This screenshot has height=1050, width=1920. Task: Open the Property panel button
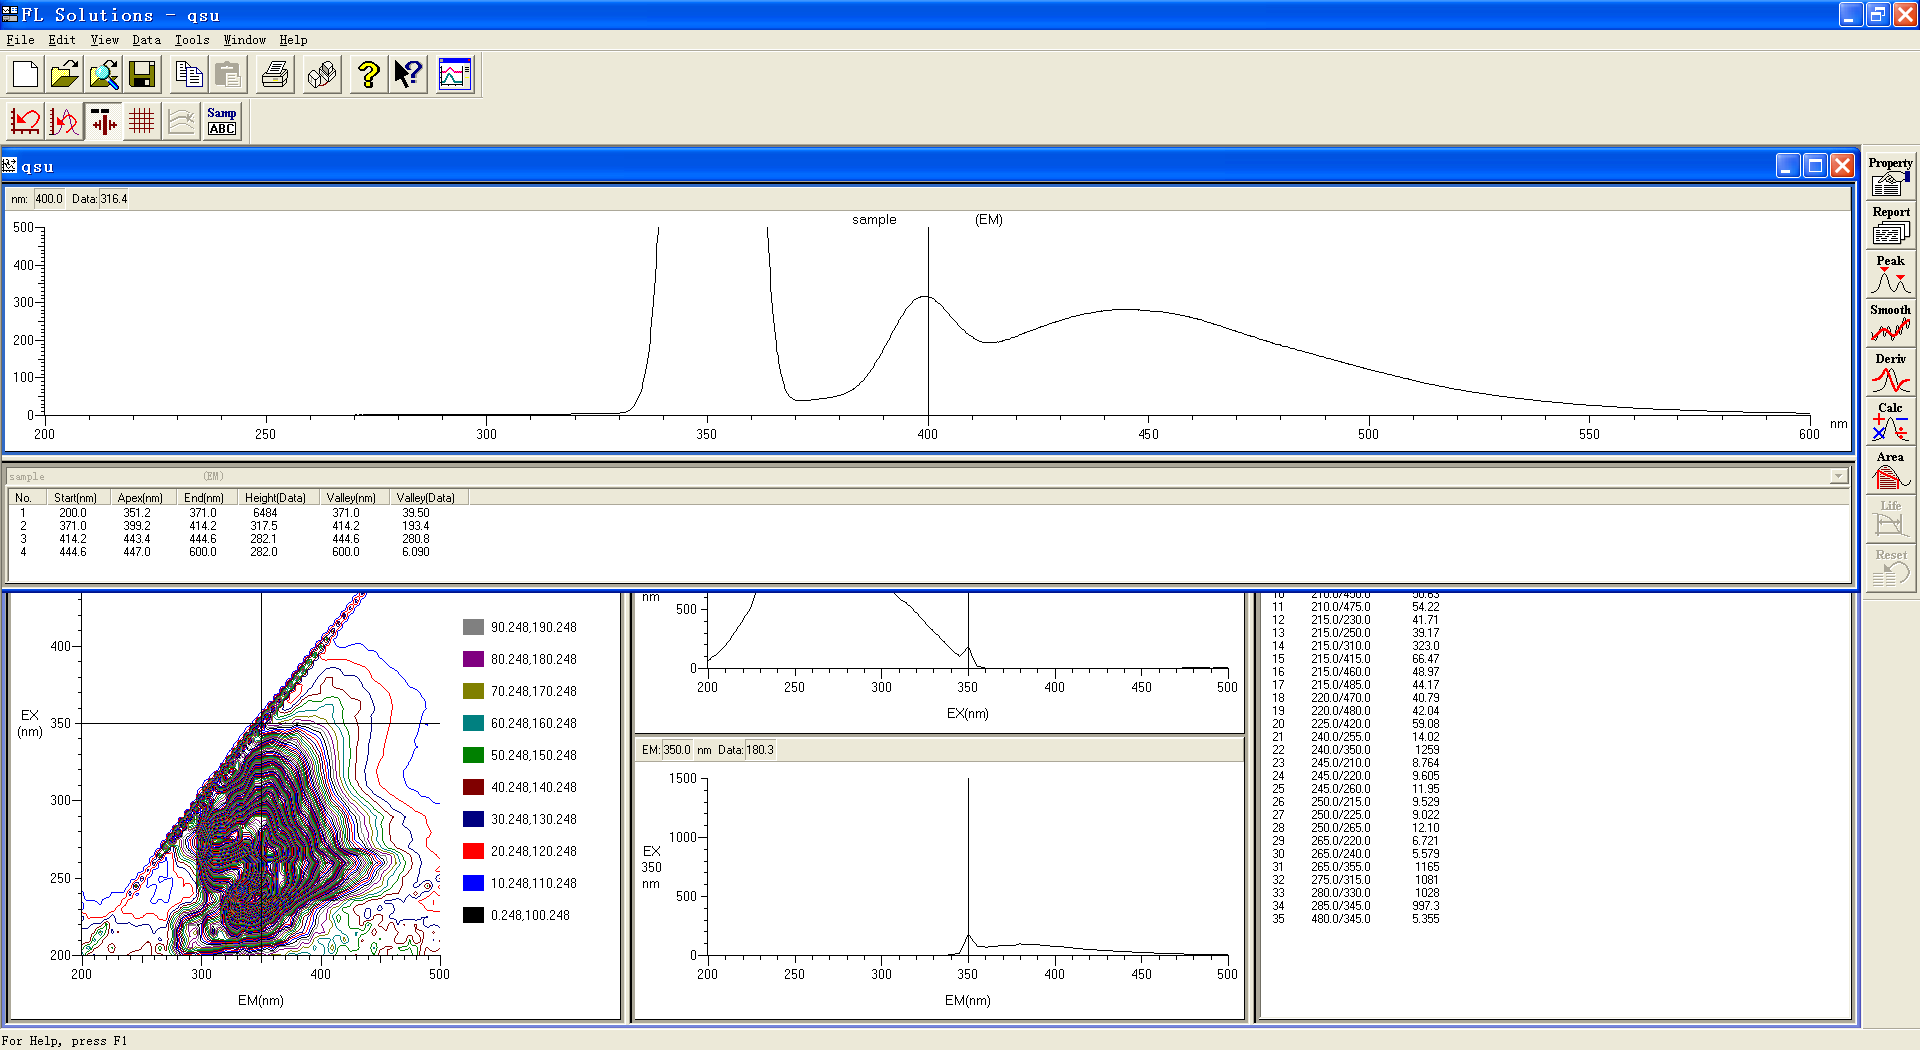tap(1890, 176)
